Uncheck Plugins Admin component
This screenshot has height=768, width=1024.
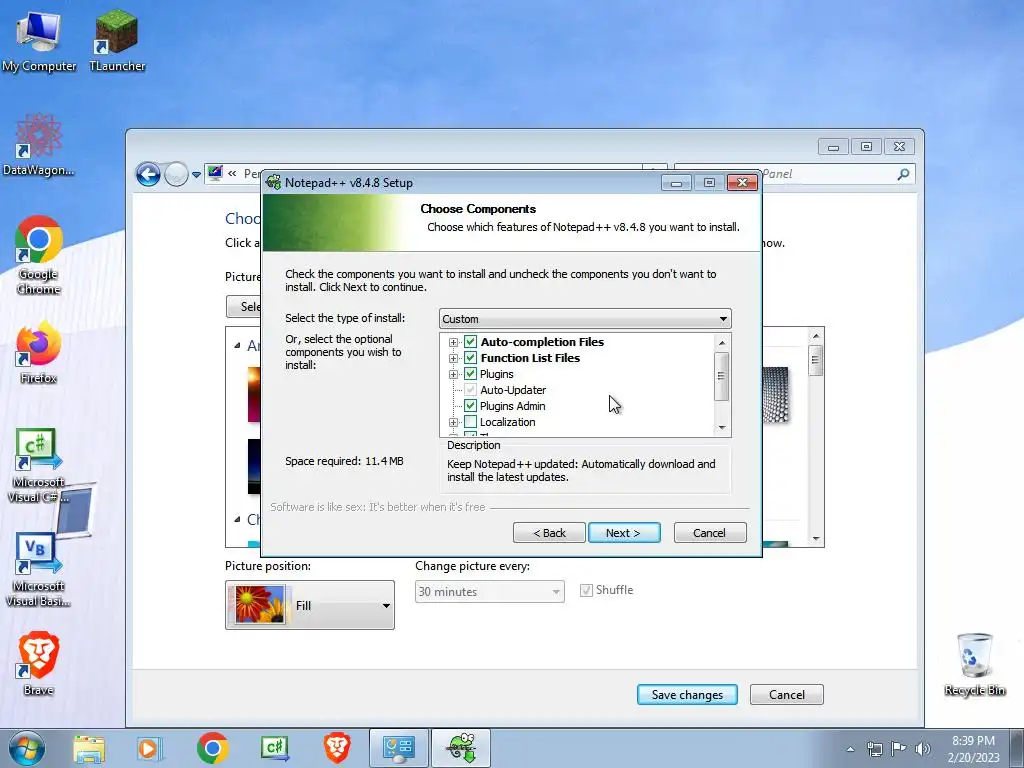[x=470, y=406]
